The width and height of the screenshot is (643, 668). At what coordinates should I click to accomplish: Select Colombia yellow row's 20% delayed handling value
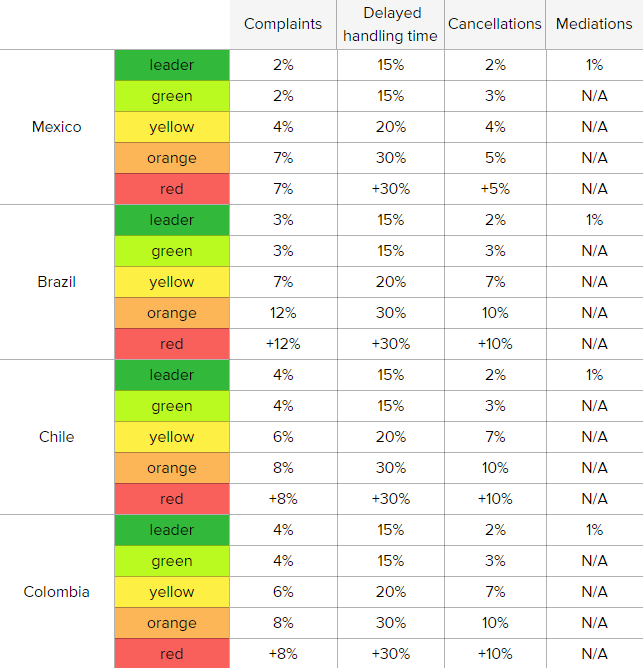click(390, 592)
